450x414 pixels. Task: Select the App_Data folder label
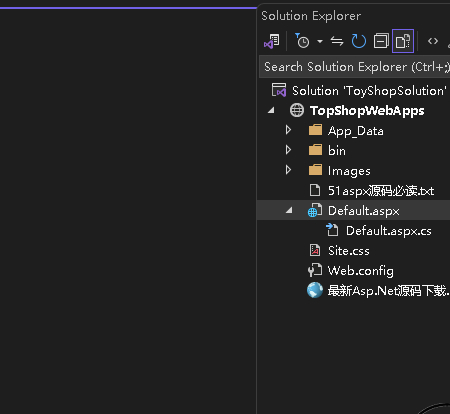[356, 131]
